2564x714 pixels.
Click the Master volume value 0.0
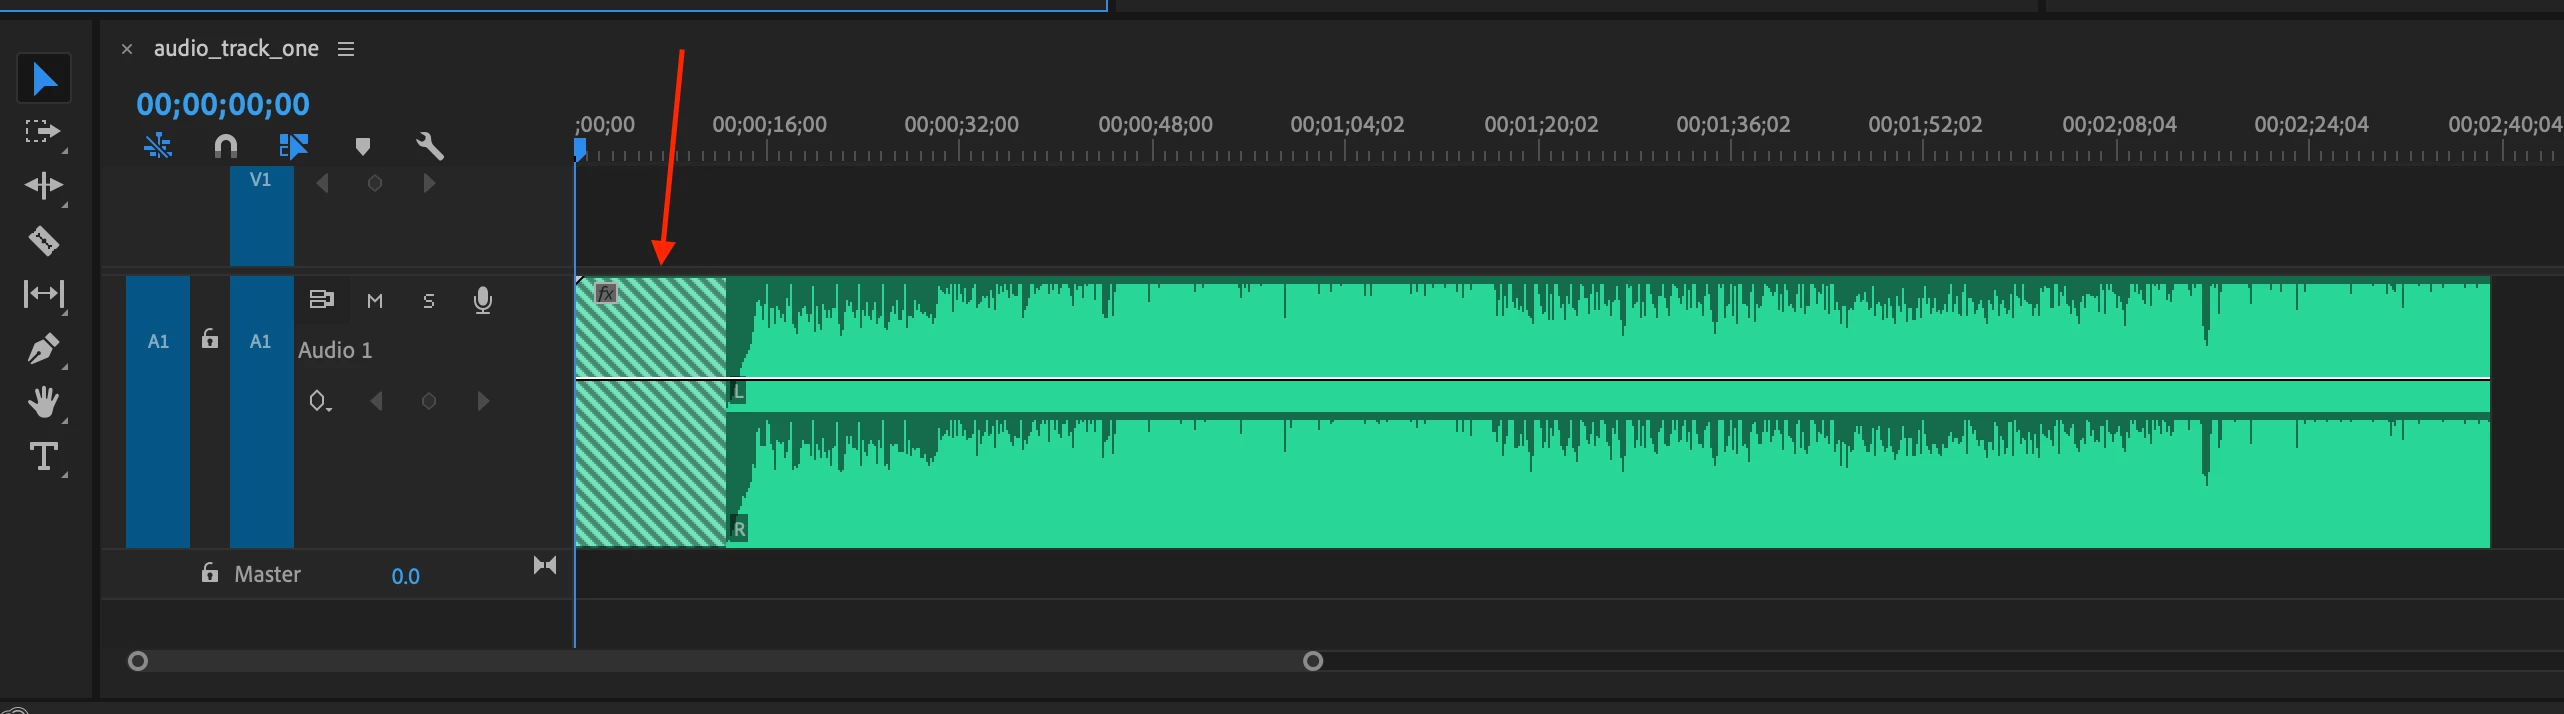(x=405, y=576)
